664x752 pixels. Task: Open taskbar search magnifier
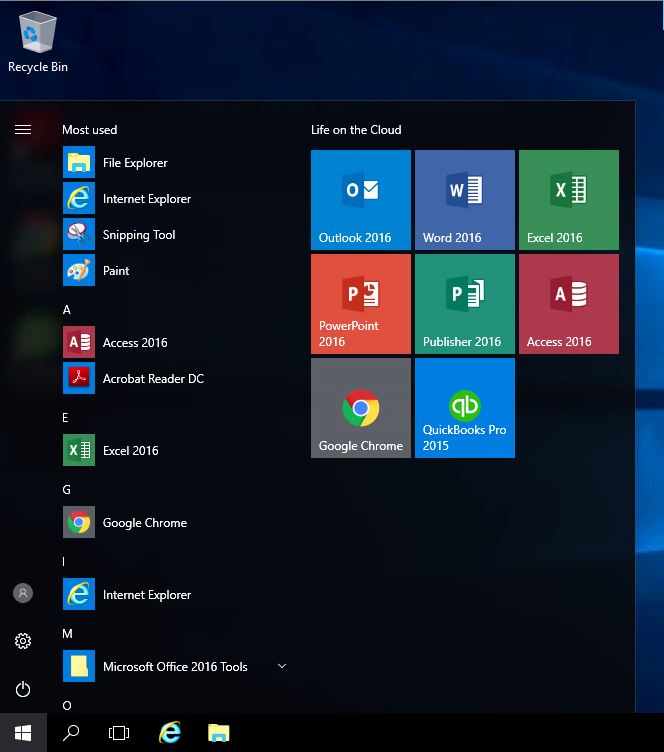click(71, 733)
